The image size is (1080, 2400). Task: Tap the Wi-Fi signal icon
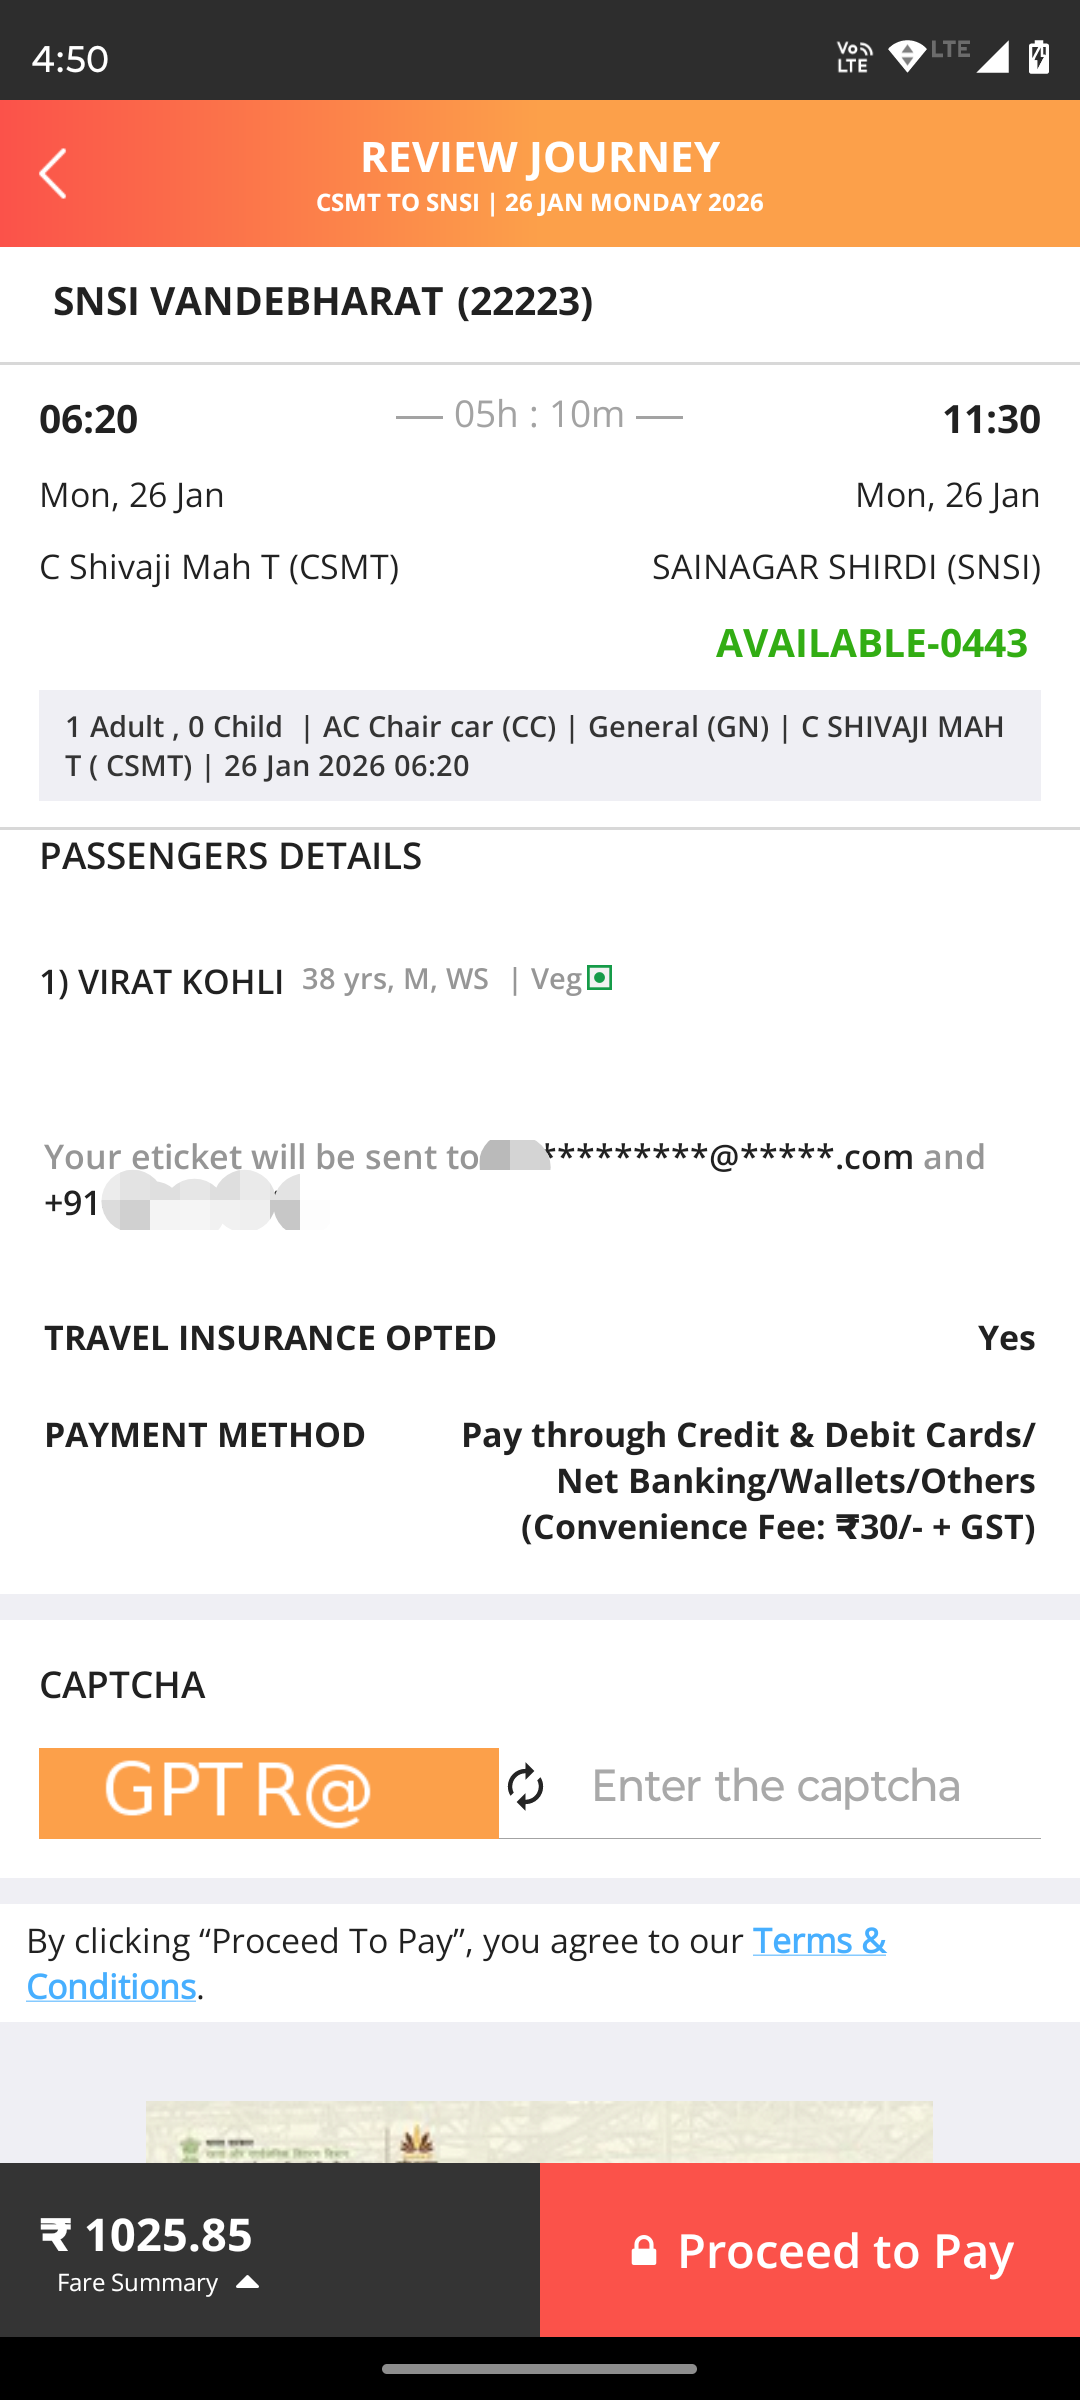click(907, 57)
